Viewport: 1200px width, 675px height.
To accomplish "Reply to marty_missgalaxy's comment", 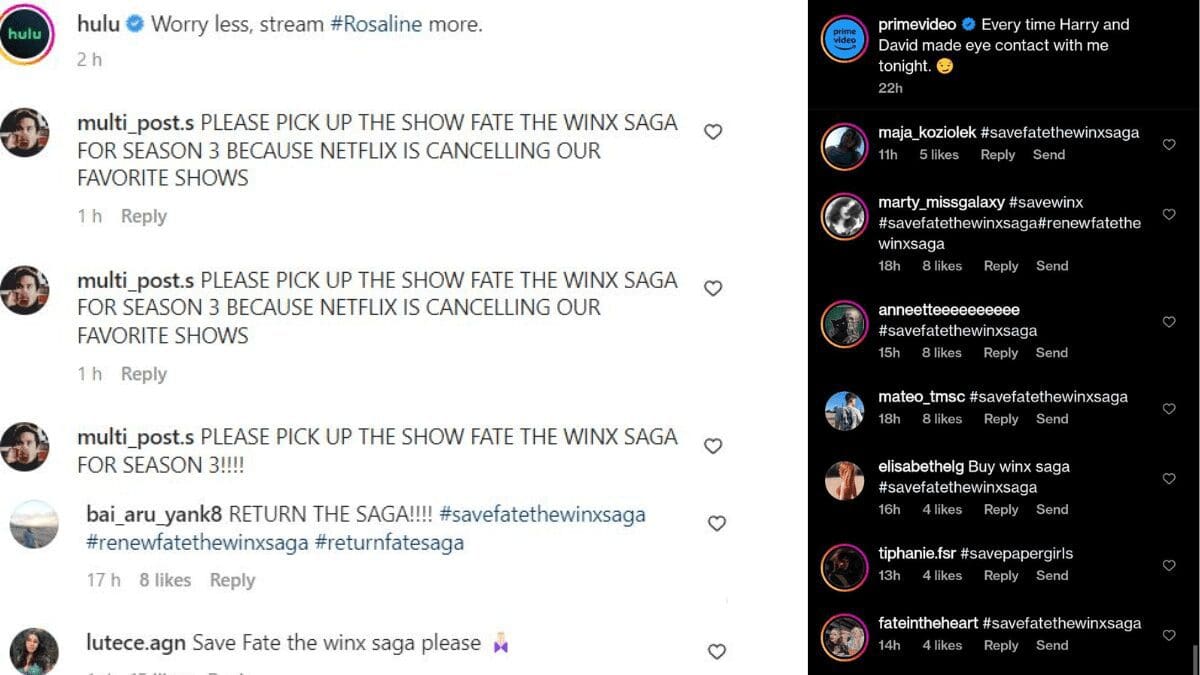I will (1001, 266).
